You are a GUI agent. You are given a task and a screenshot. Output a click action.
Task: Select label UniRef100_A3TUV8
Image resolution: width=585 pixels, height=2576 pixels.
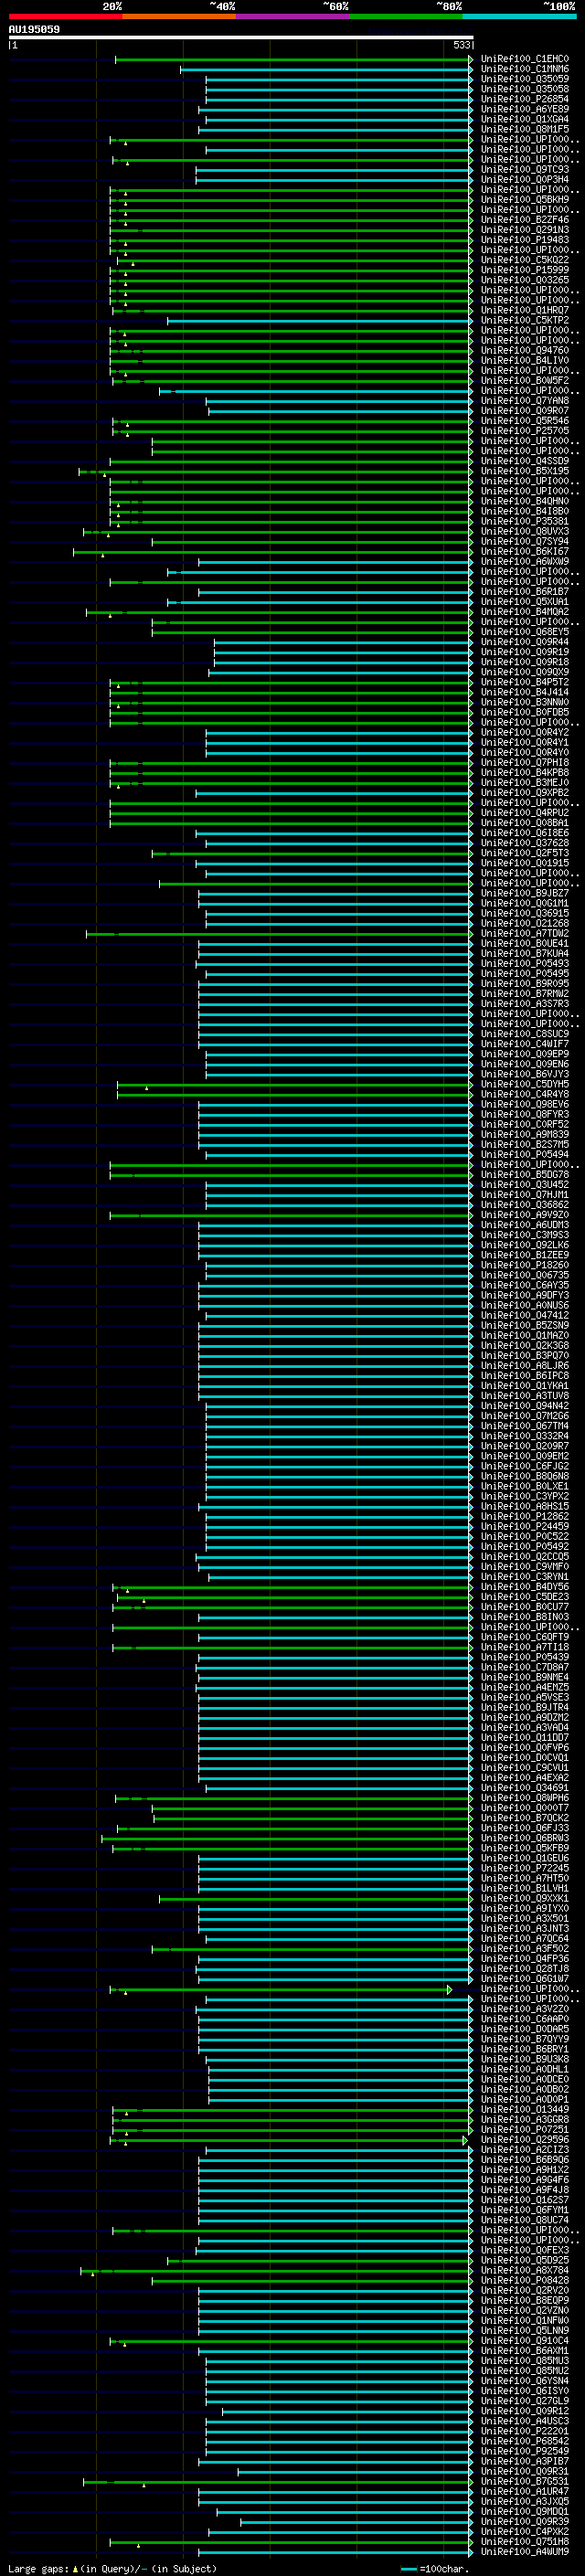click(x=524, y=1396)
